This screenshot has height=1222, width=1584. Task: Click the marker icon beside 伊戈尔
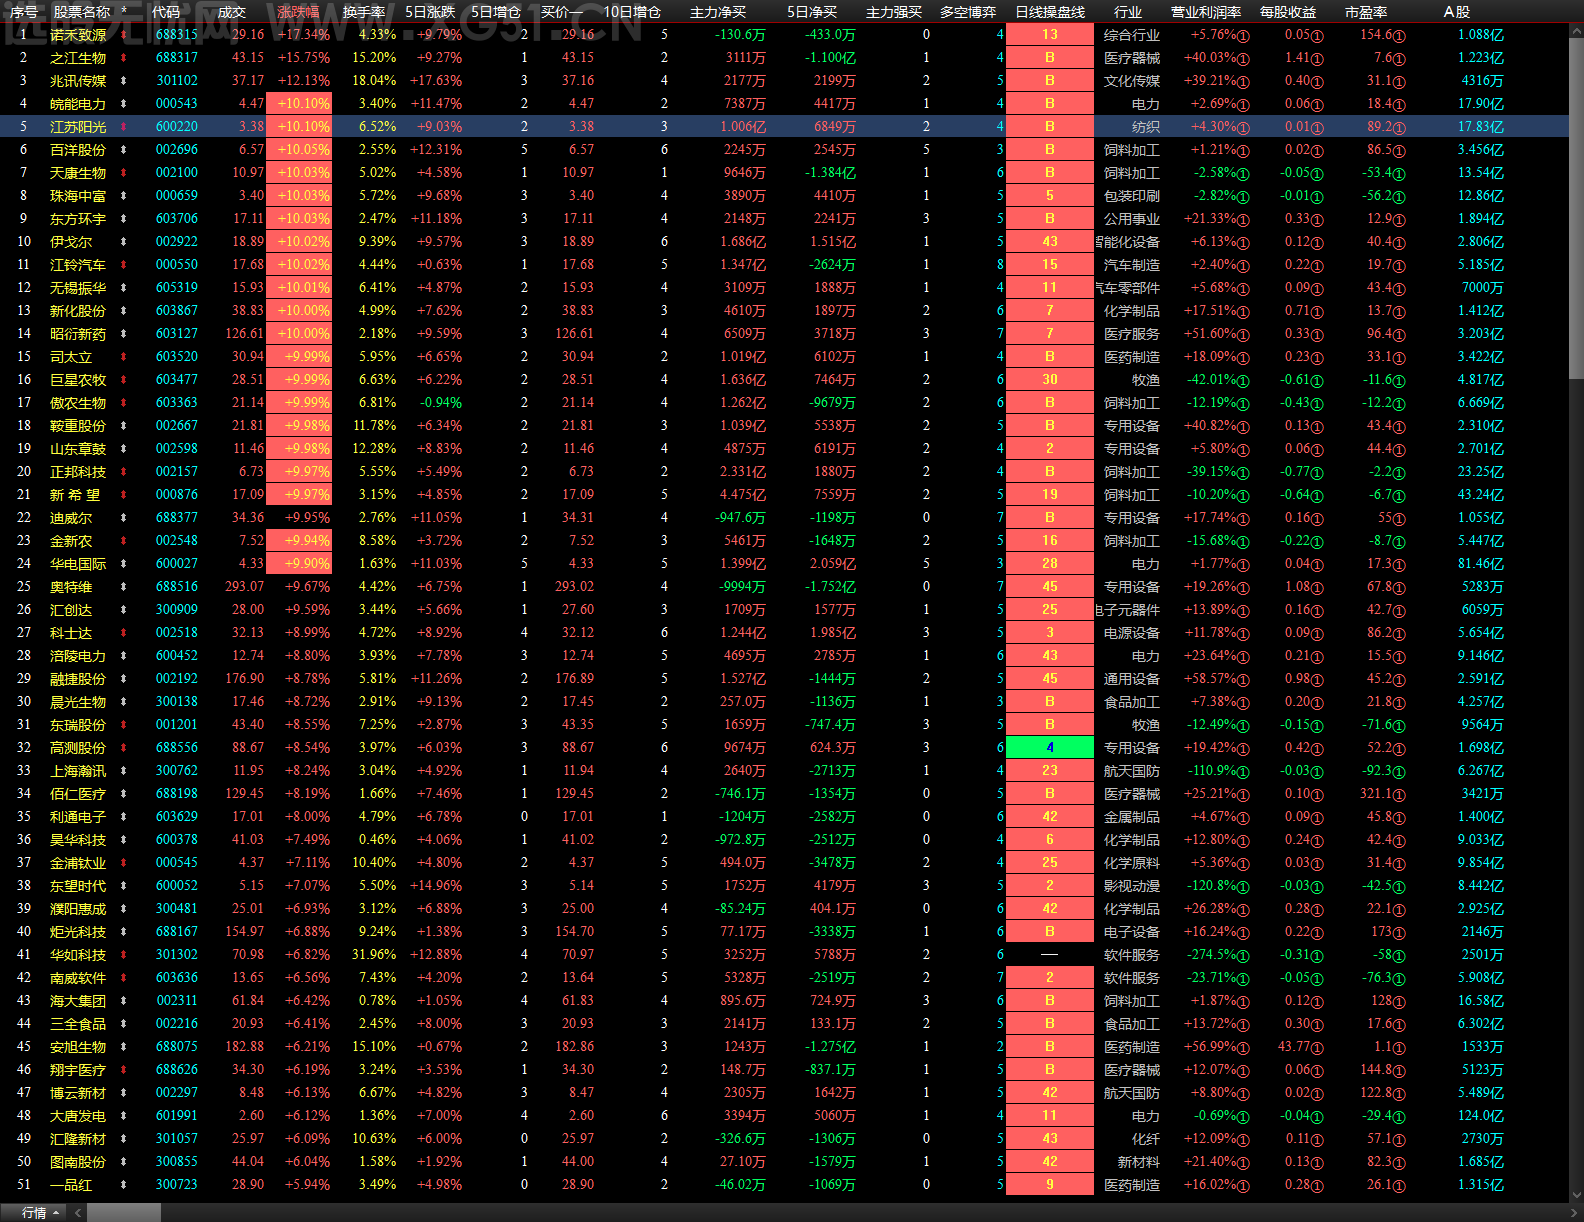coord(124,242)
